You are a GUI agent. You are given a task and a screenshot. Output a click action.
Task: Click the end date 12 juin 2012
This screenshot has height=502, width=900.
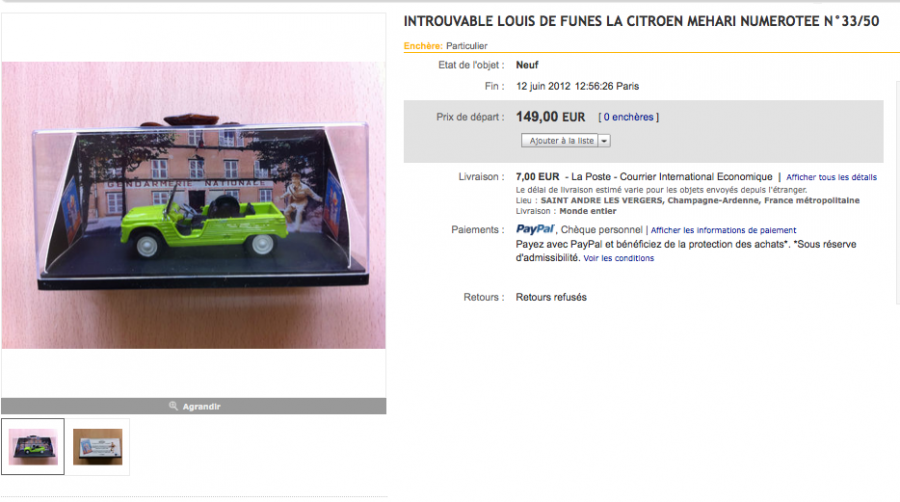pos(543,86)
